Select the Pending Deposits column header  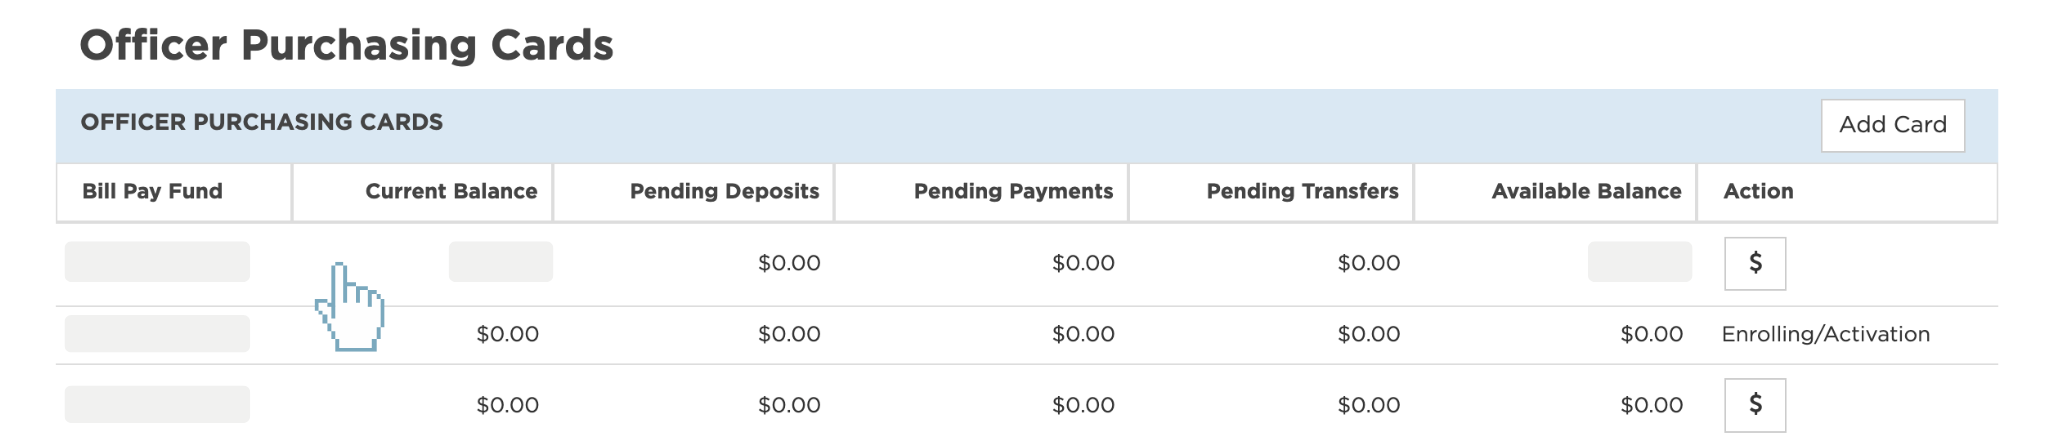pyautogui.click(x=724, y=191)
